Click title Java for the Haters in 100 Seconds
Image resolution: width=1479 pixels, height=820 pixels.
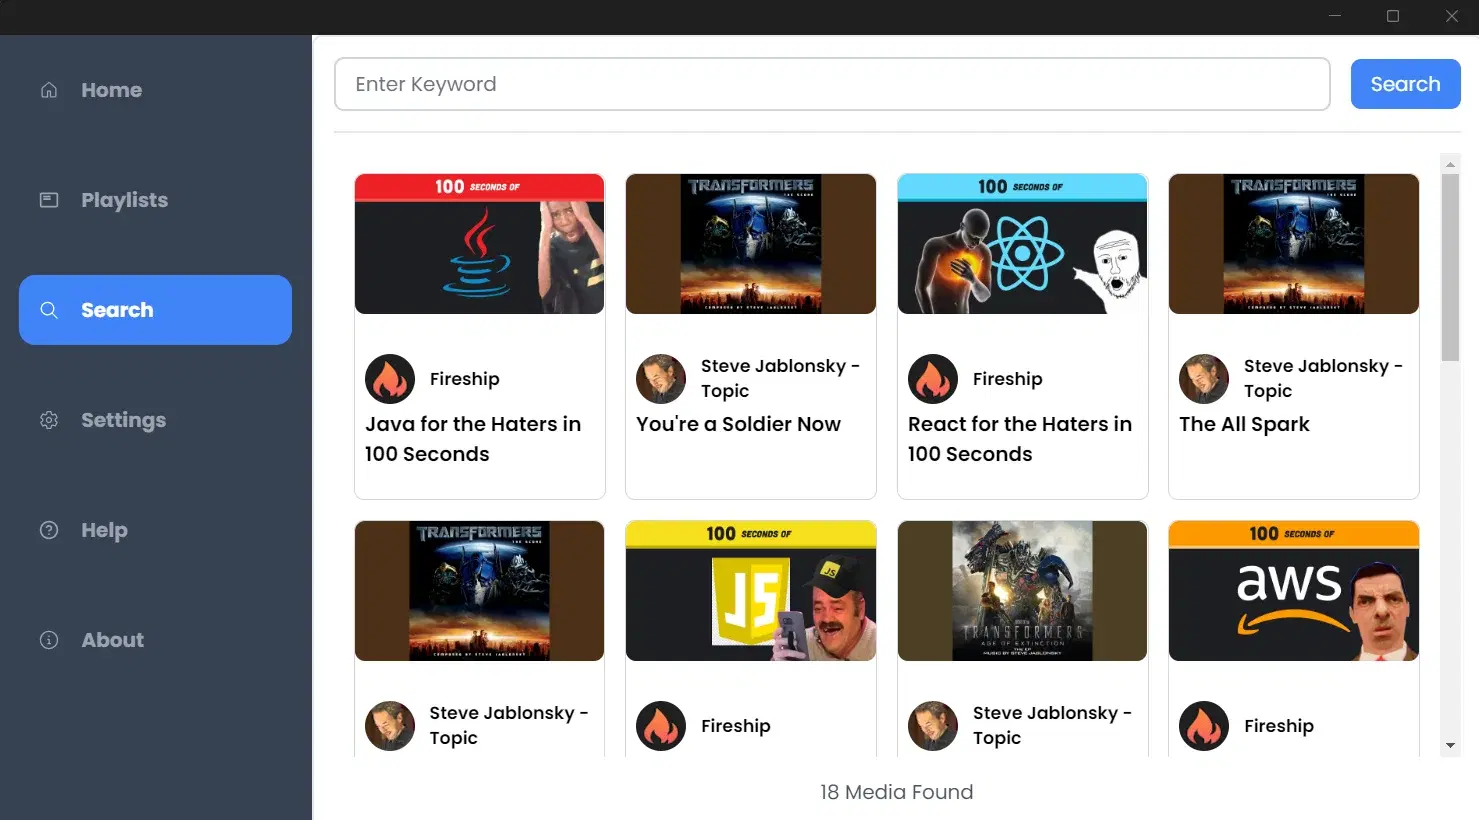(473, 439)
